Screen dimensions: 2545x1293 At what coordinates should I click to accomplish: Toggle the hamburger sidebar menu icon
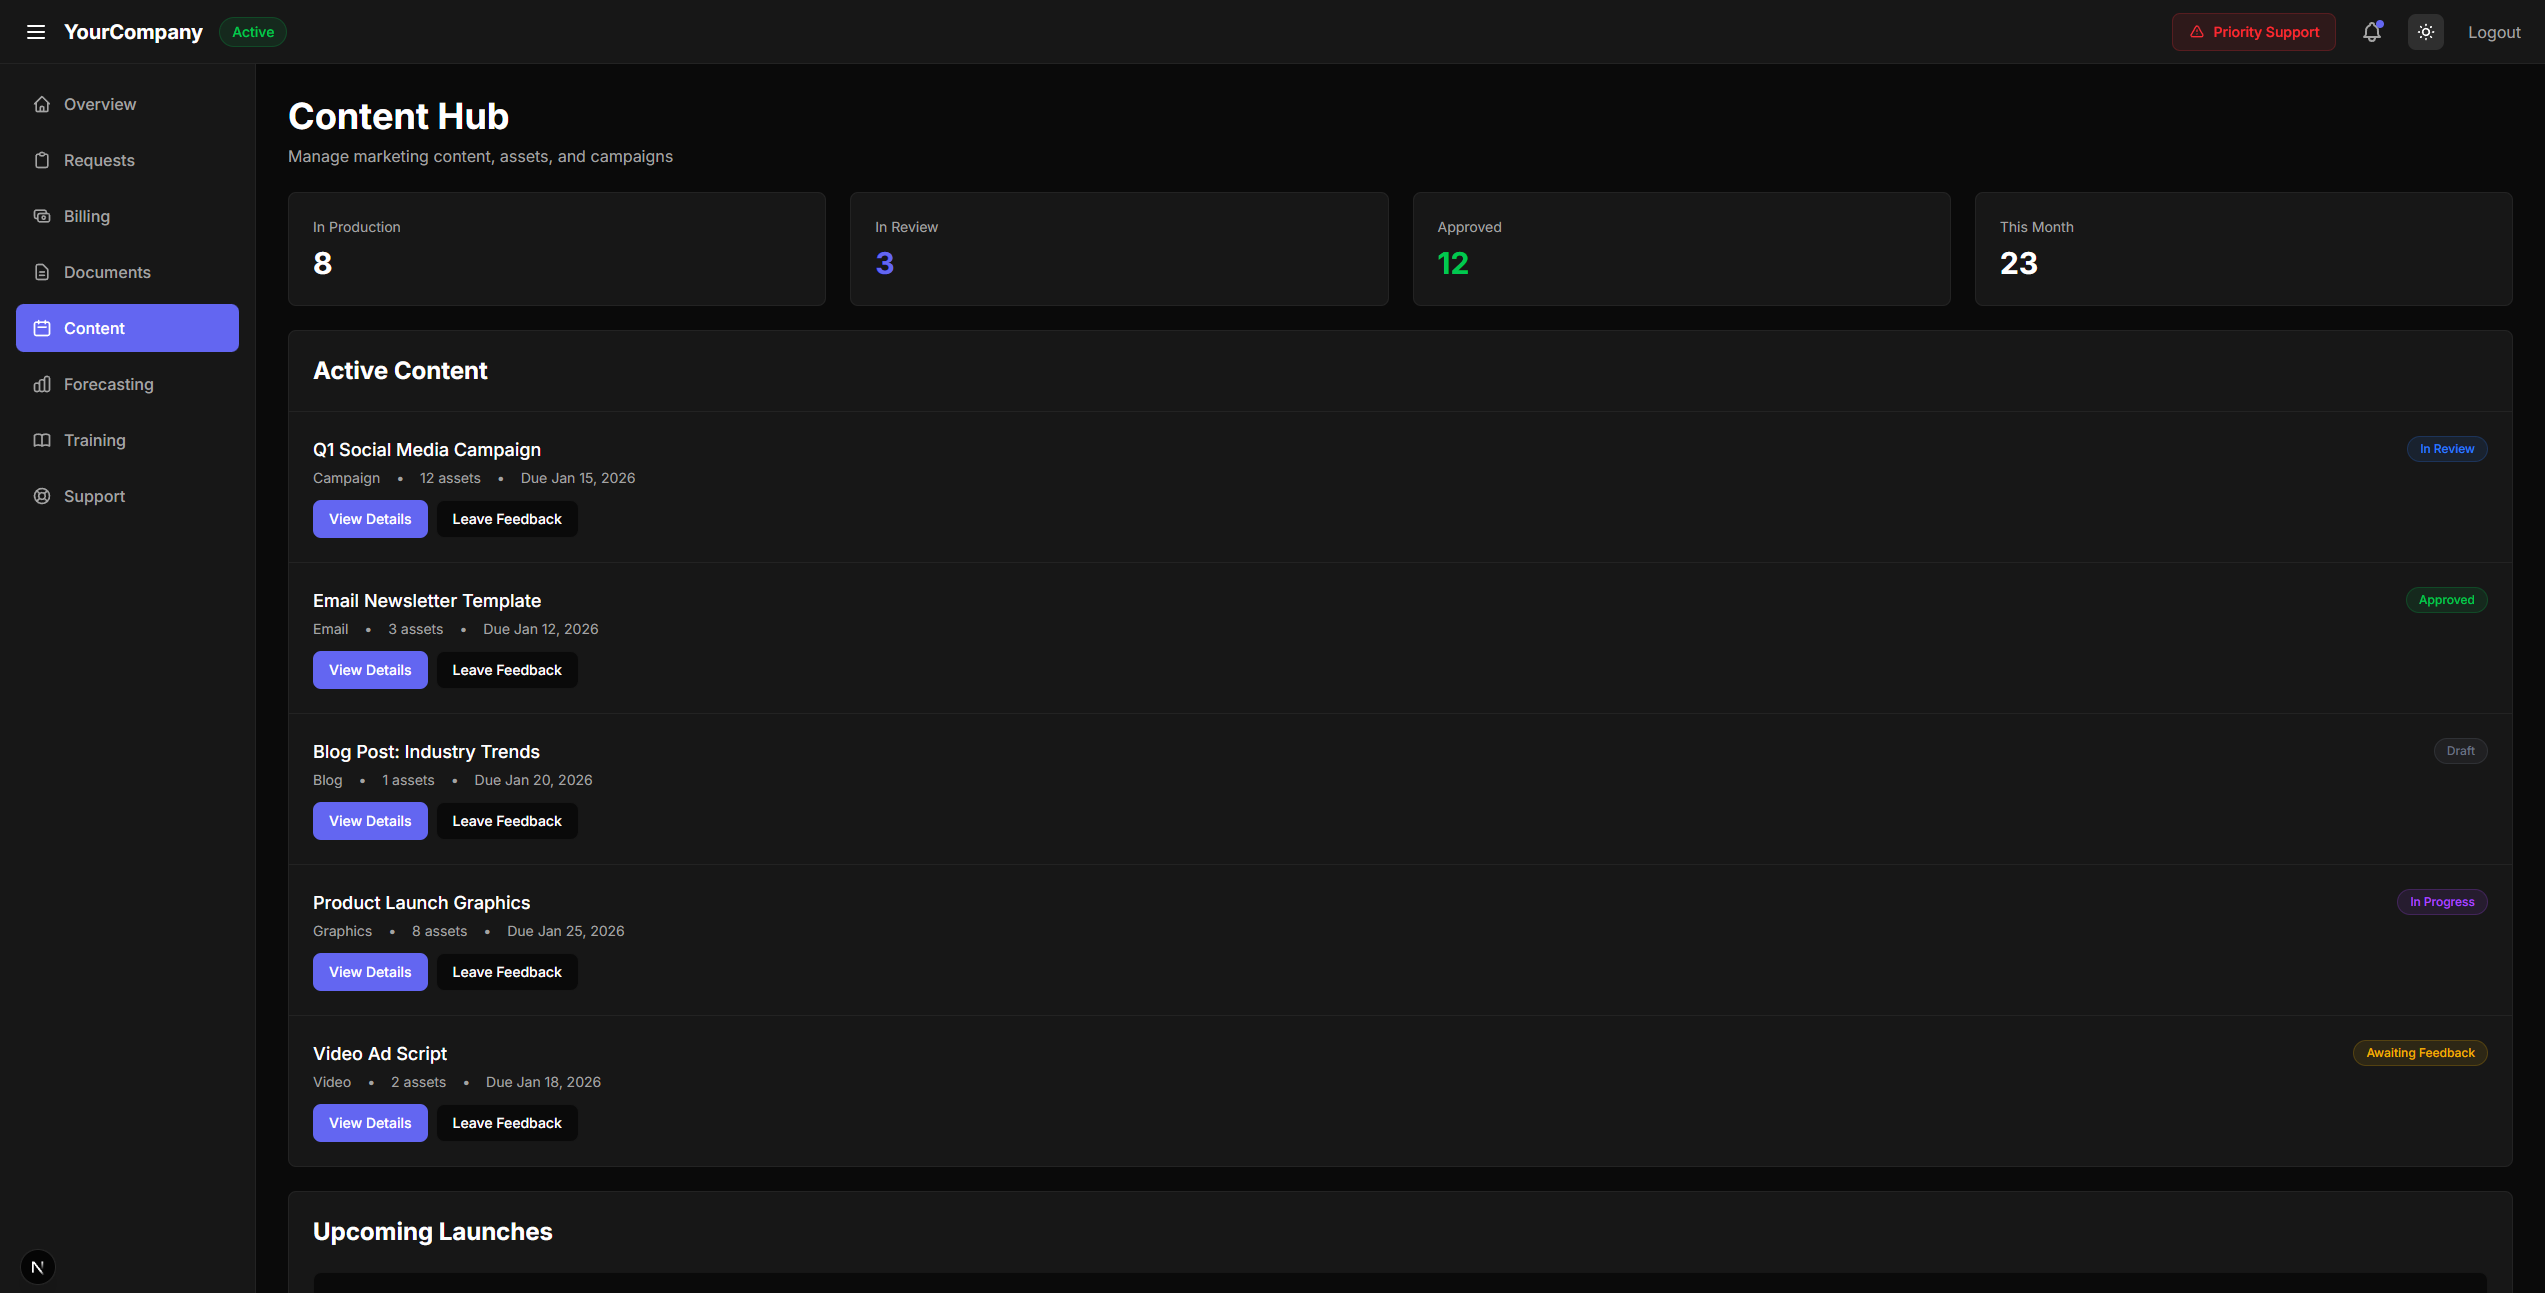tap(36, 32)
